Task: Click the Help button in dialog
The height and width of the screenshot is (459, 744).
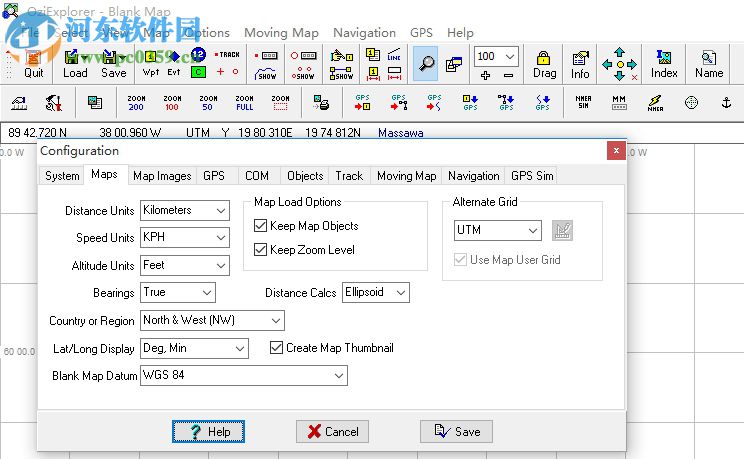Action: pos(208,431)
